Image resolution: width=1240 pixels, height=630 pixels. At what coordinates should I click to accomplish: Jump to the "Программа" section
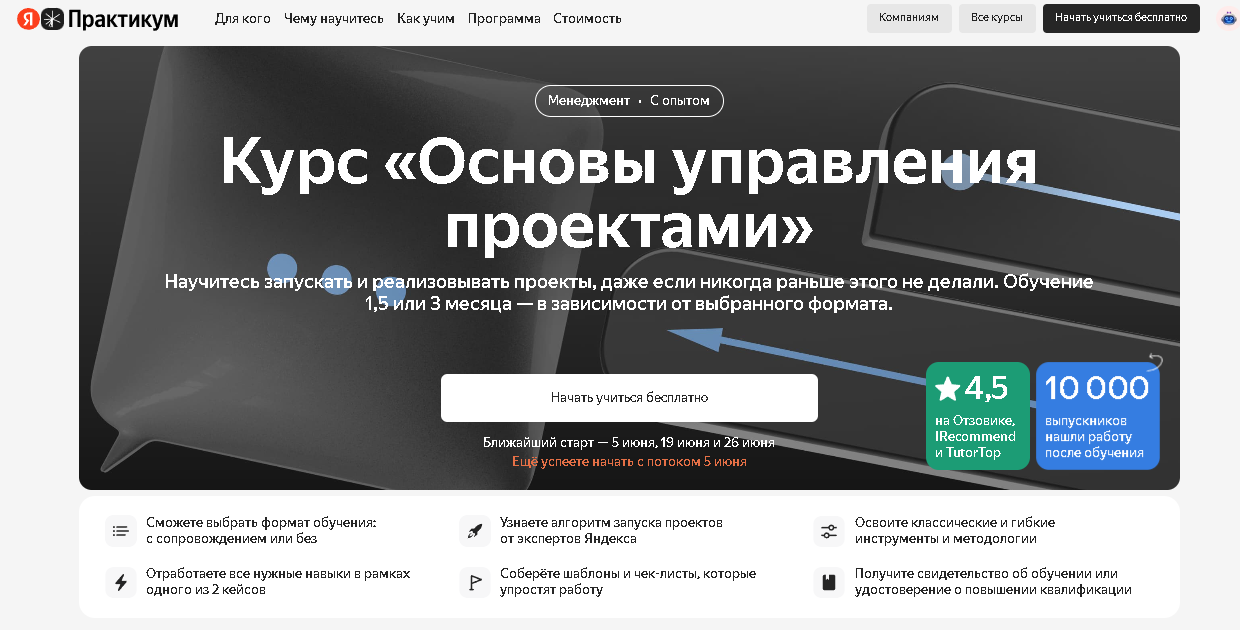(504, 18)
